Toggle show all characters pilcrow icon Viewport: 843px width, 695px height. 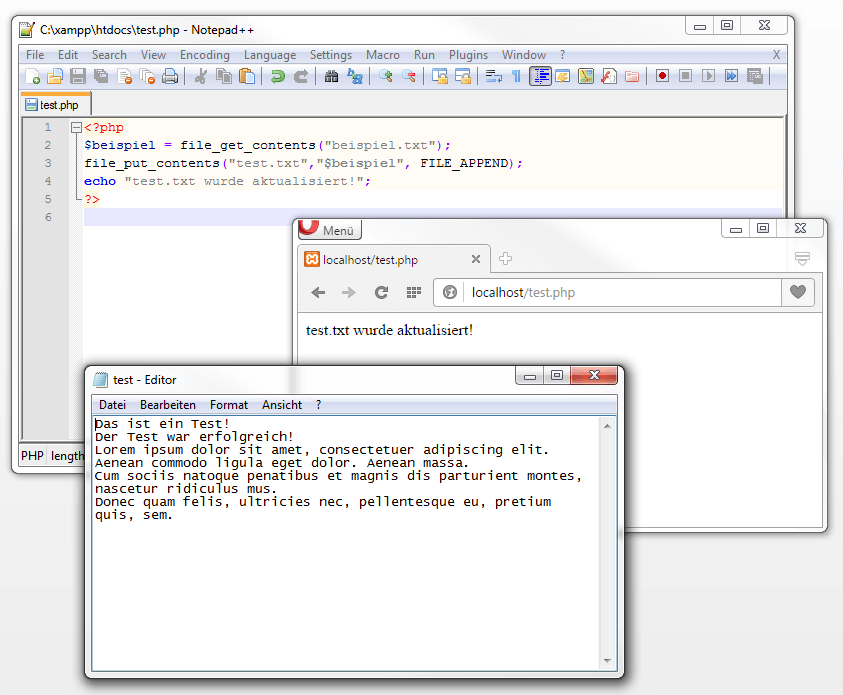click(x=516, y=76)
